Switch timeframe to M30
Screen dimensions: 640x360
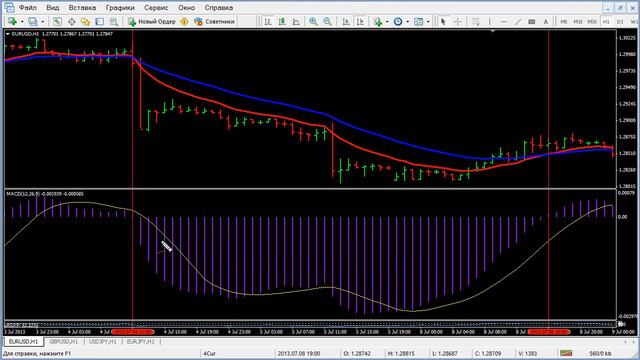click(592, 22)
